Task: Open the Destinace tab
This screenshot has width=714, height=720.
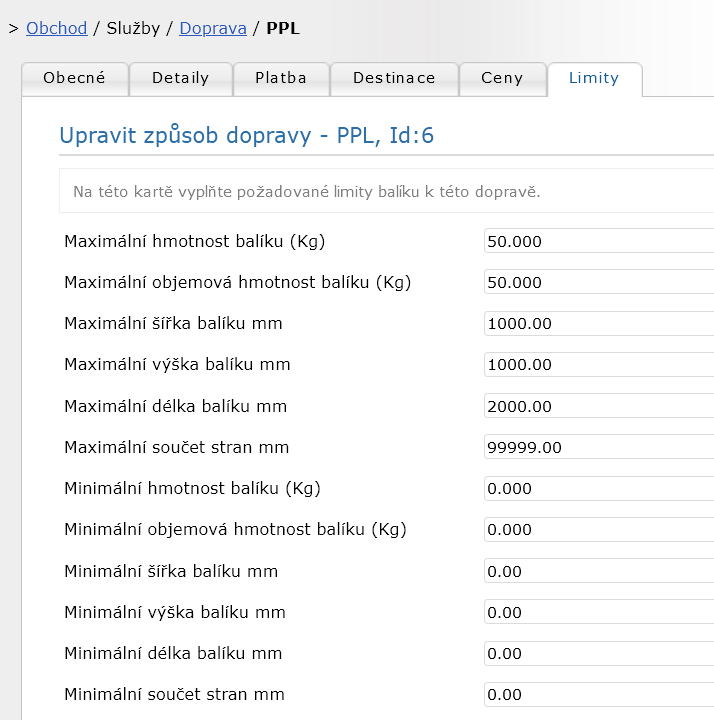Action: click(394, 79)
